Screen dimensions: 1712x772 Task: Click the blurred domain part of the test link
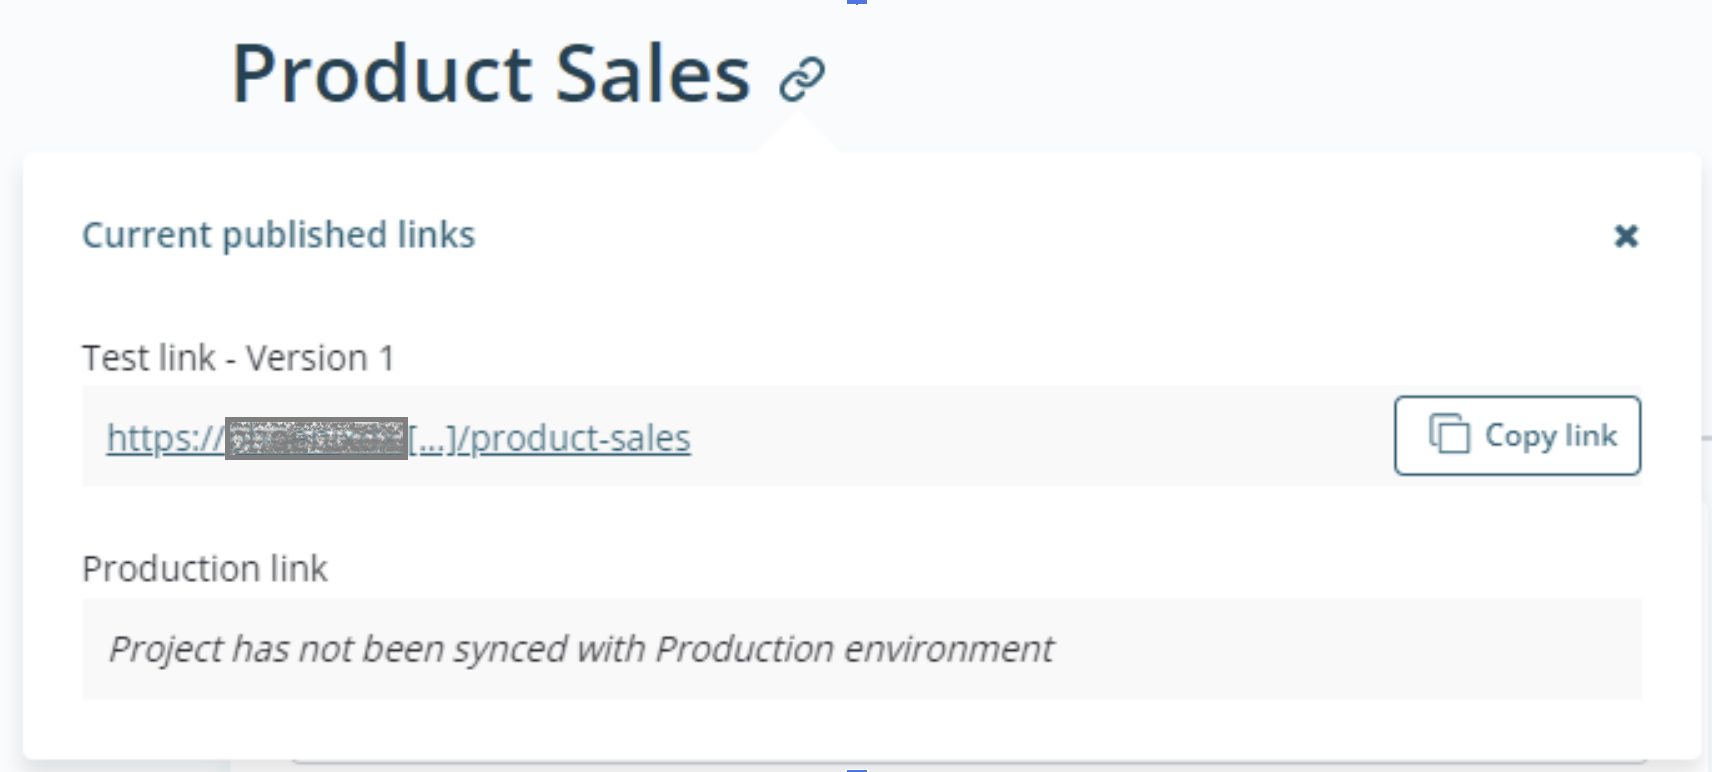[316, 439]
